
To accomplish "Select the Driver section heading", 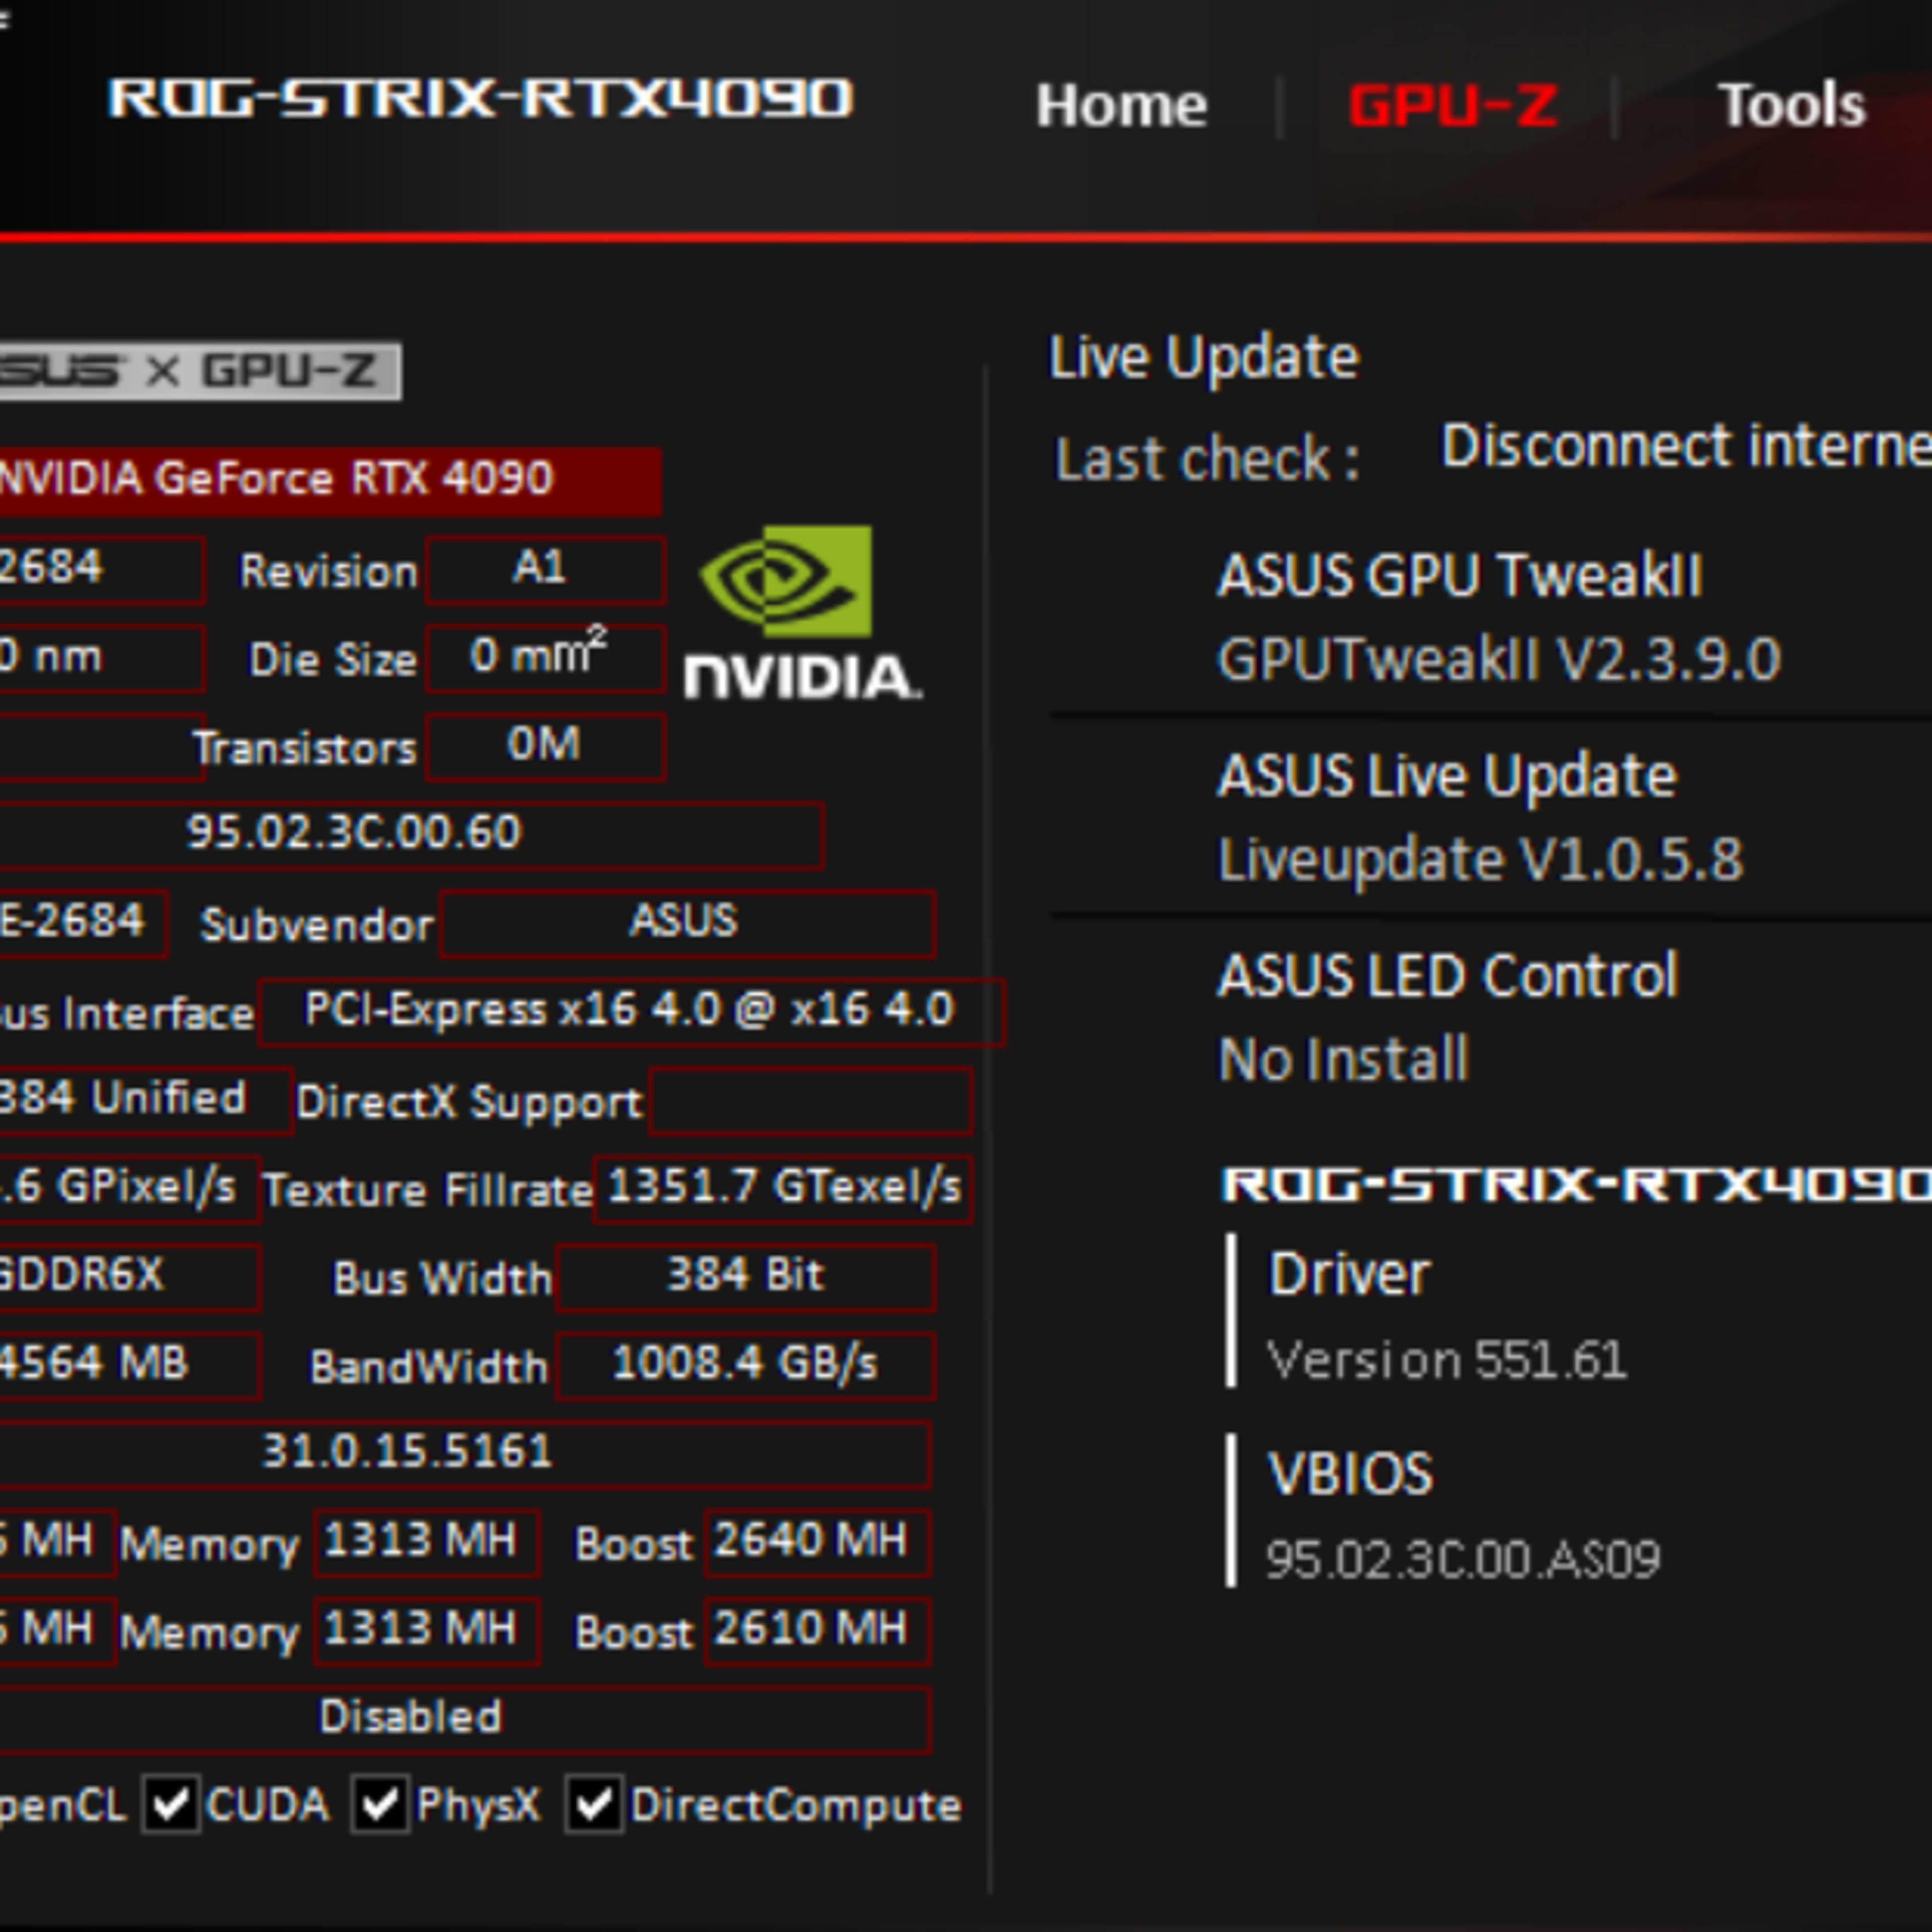I will click(1349, 1274).
